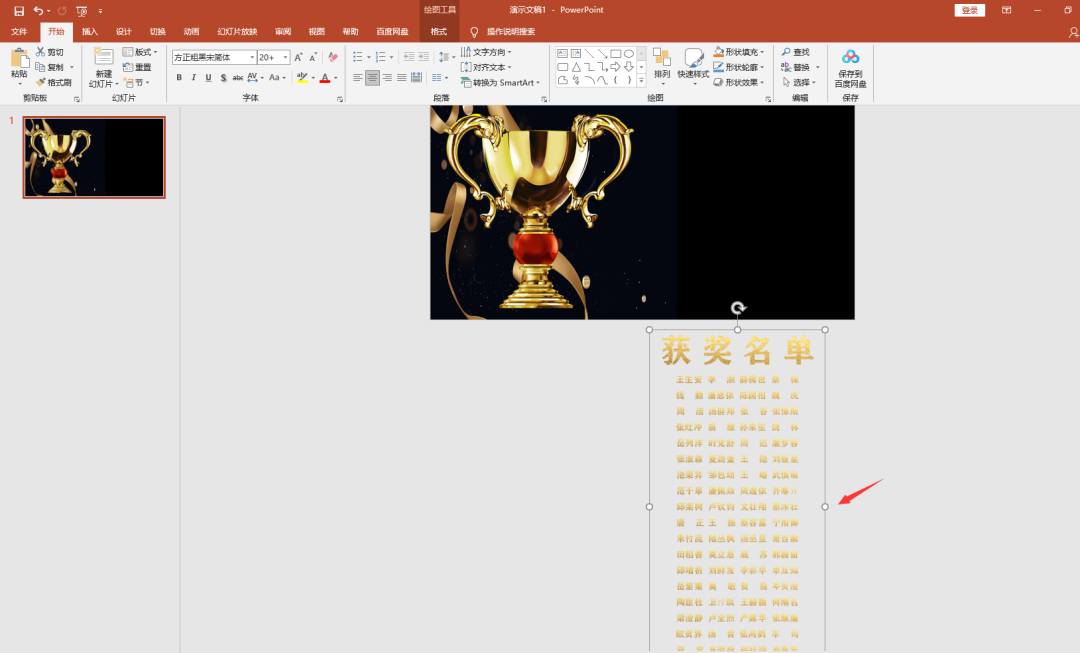The height and width of the screenshot is (653, 1080).
Task: Click the Login (登录) button
Action: 969,10
